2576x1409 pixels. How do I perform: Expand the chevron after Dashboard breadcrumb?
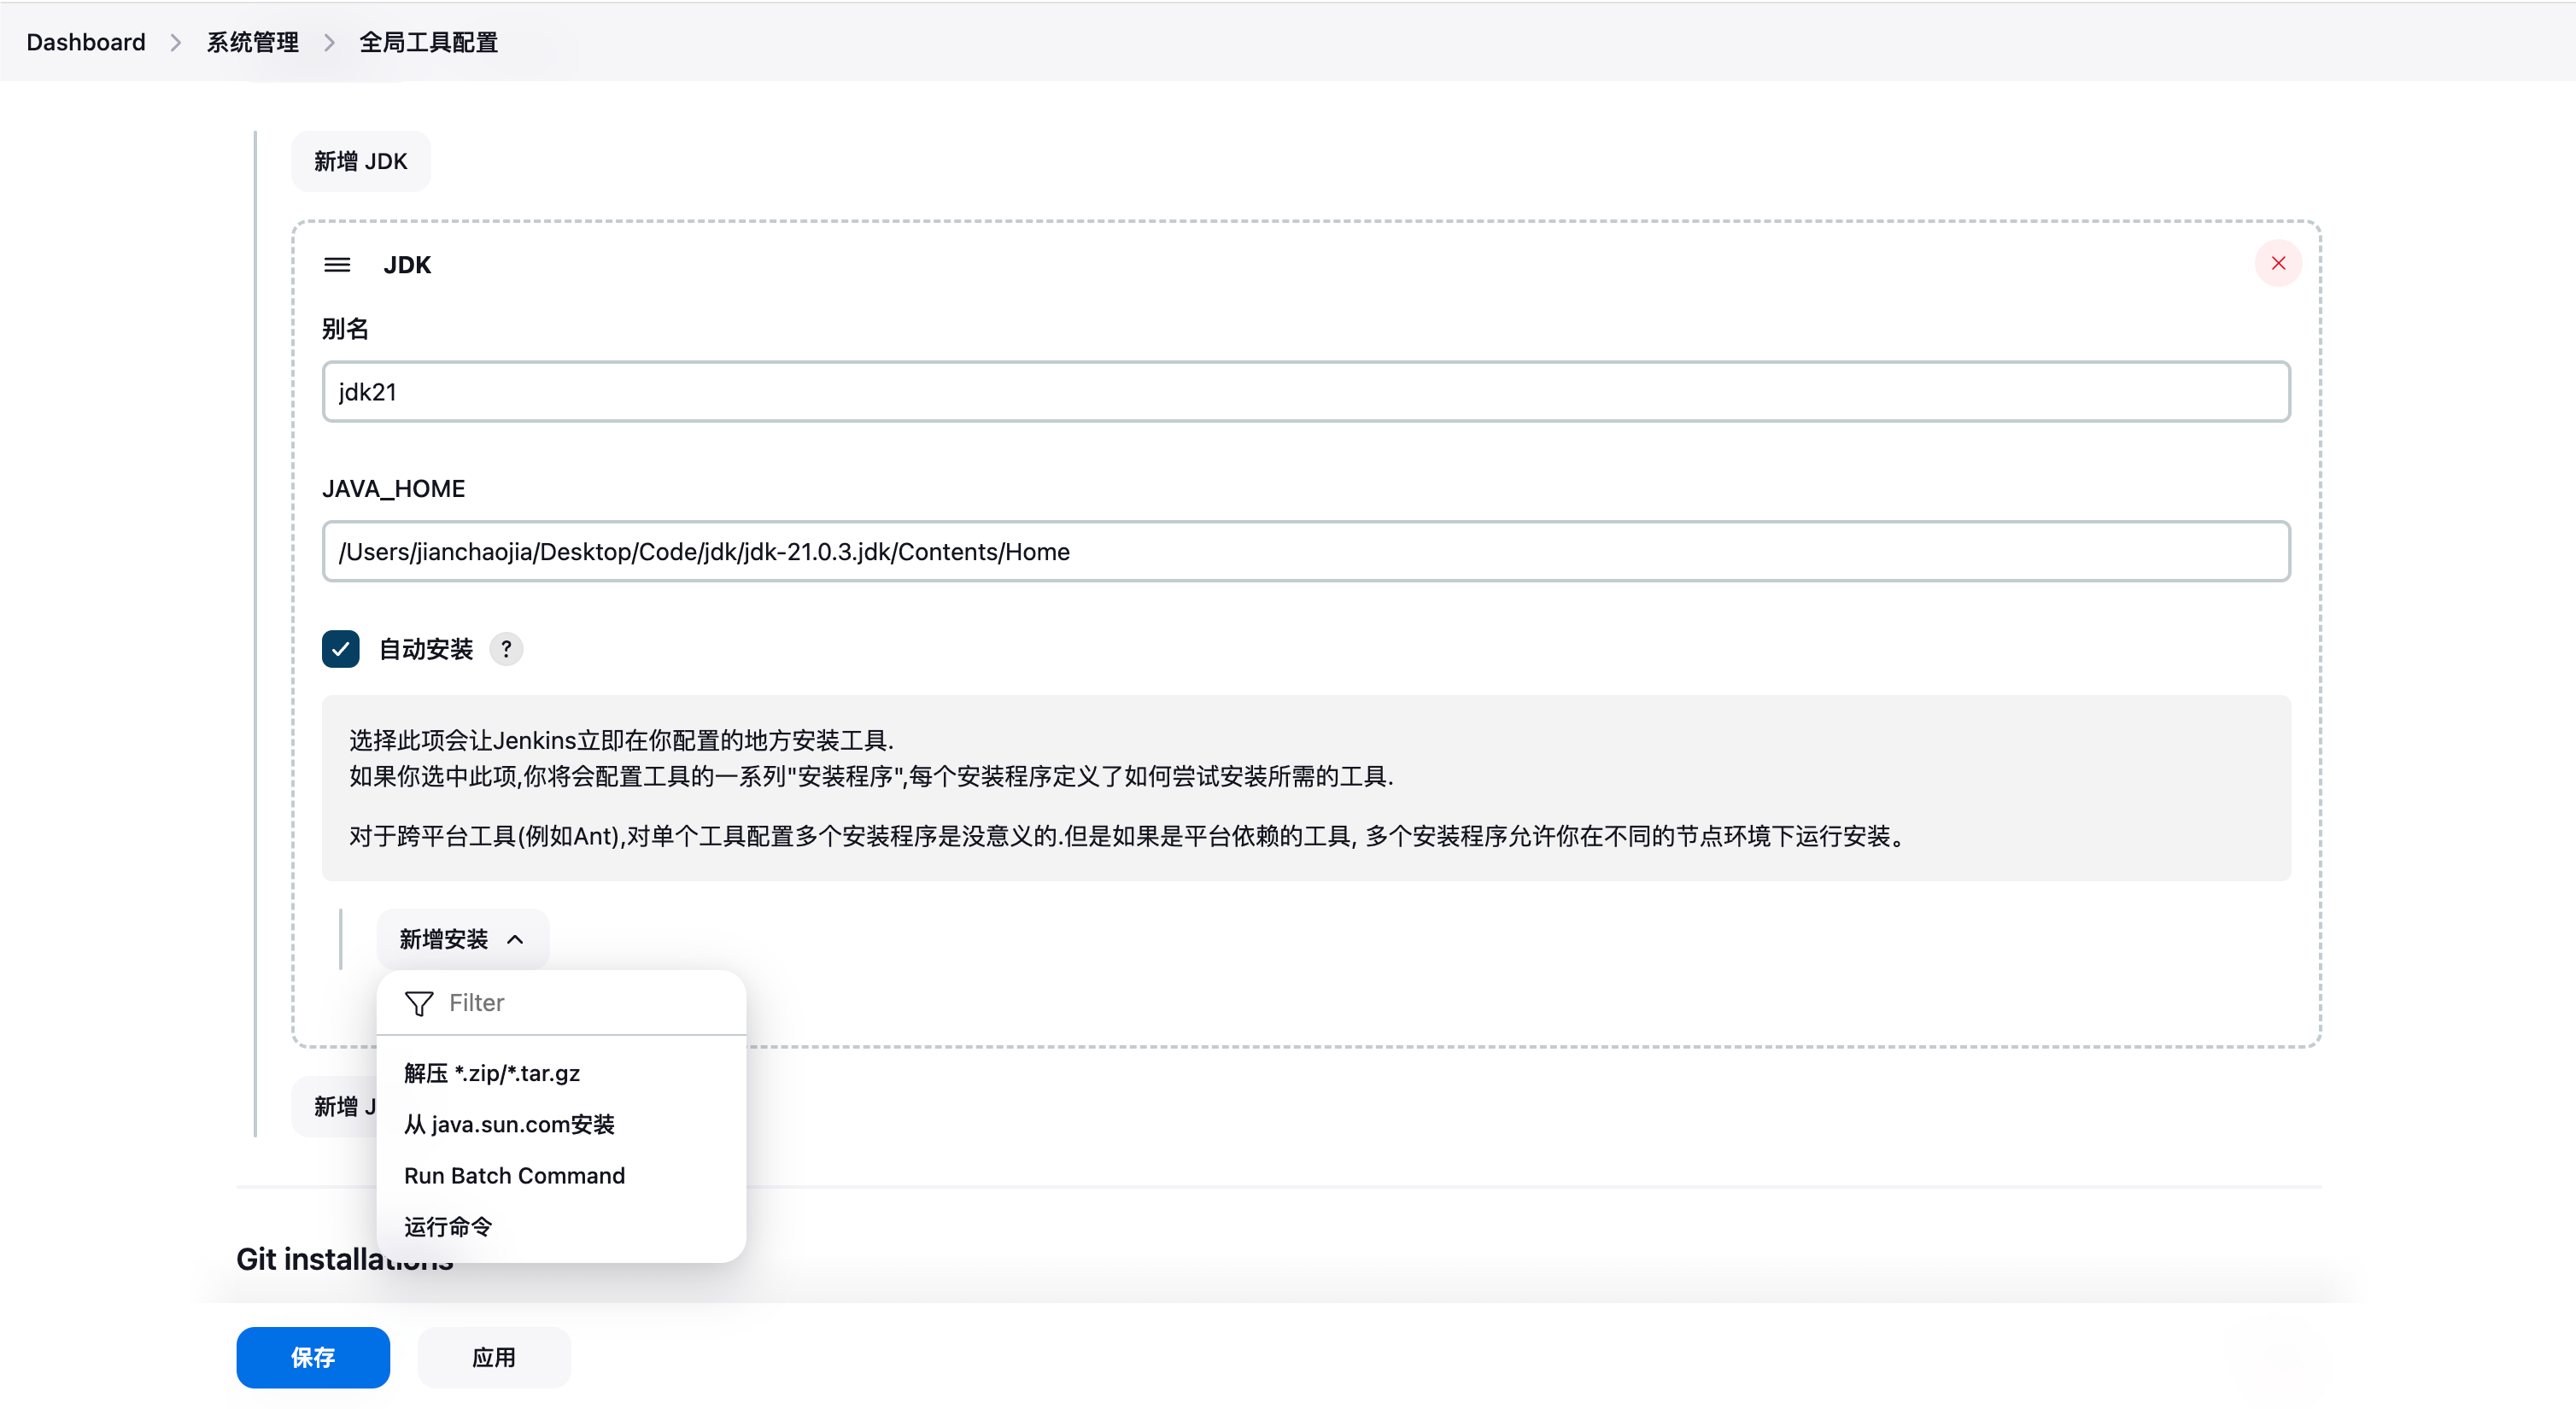[x=176, y=42]
